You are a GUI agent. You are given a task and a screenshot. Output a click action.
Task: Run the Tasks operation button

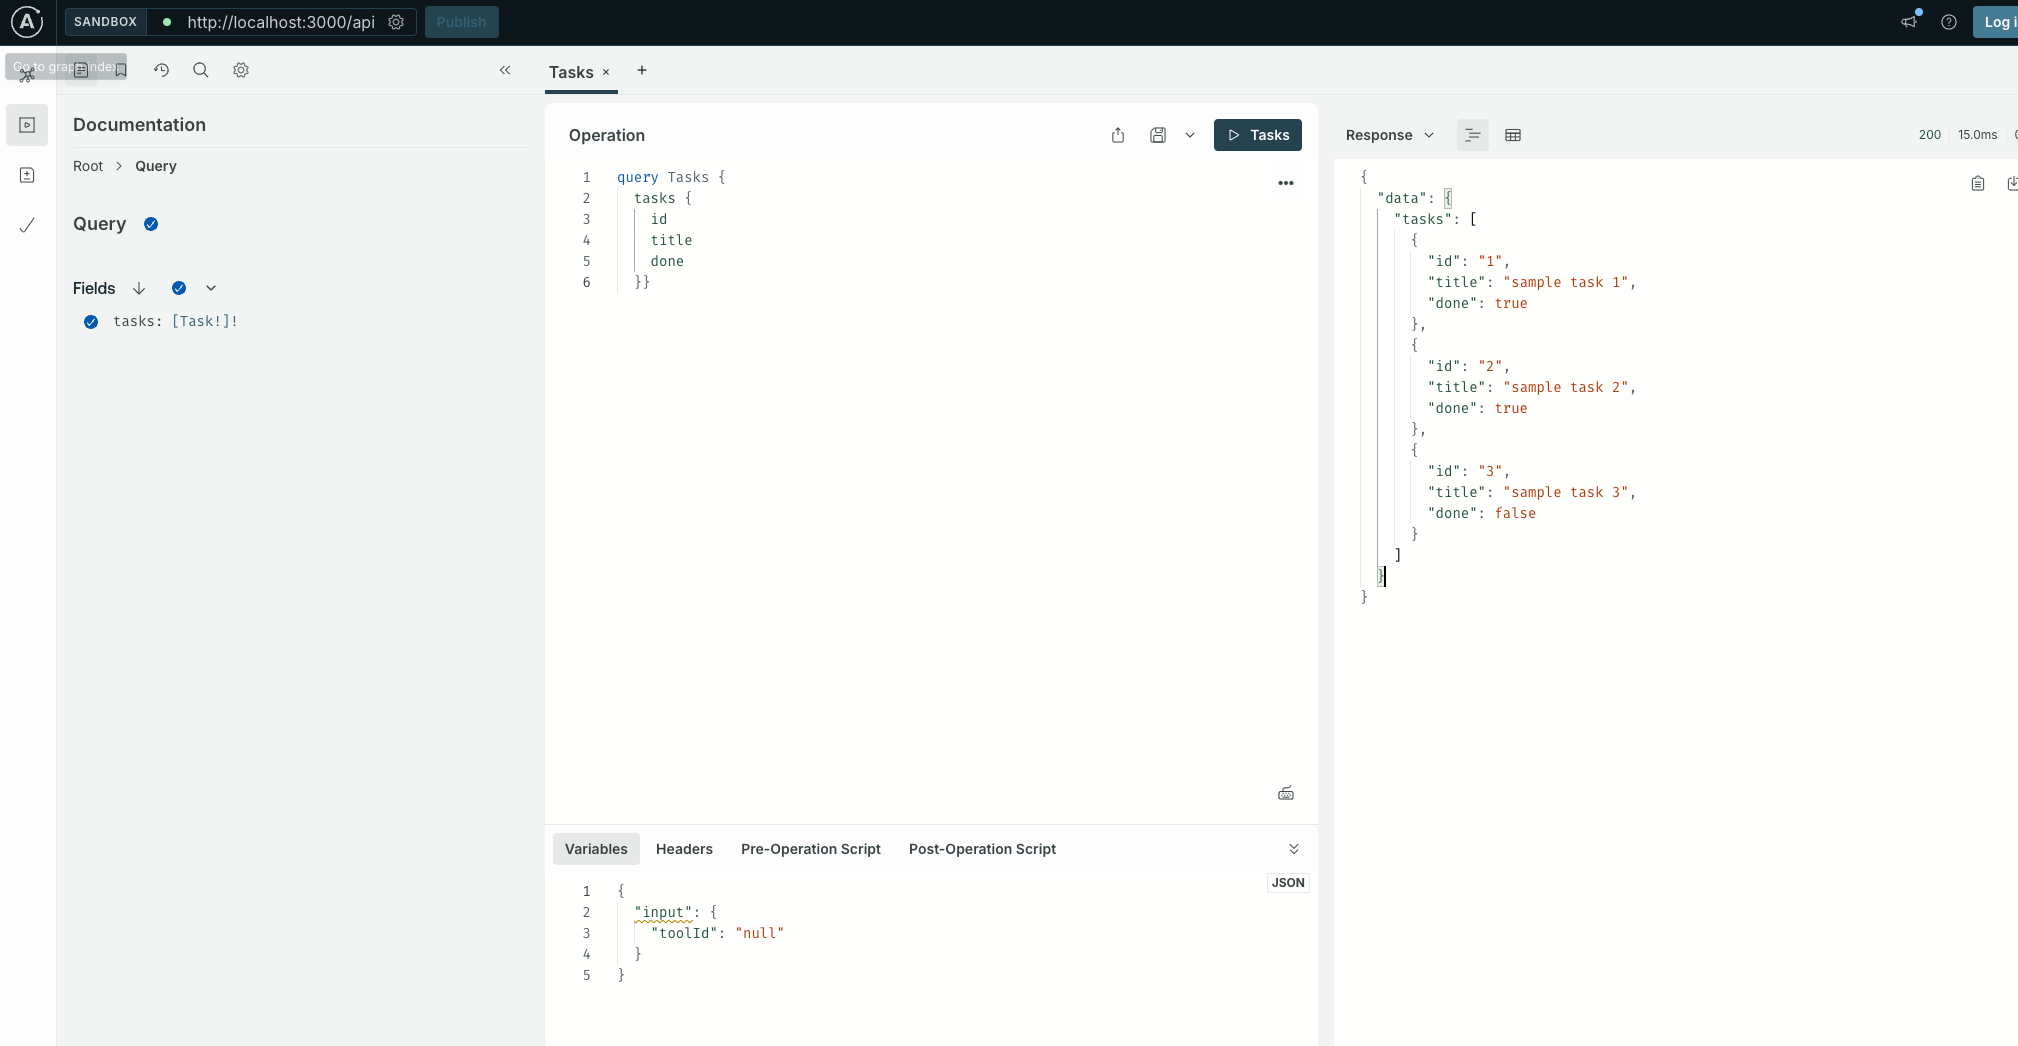tap(1257, 135)
